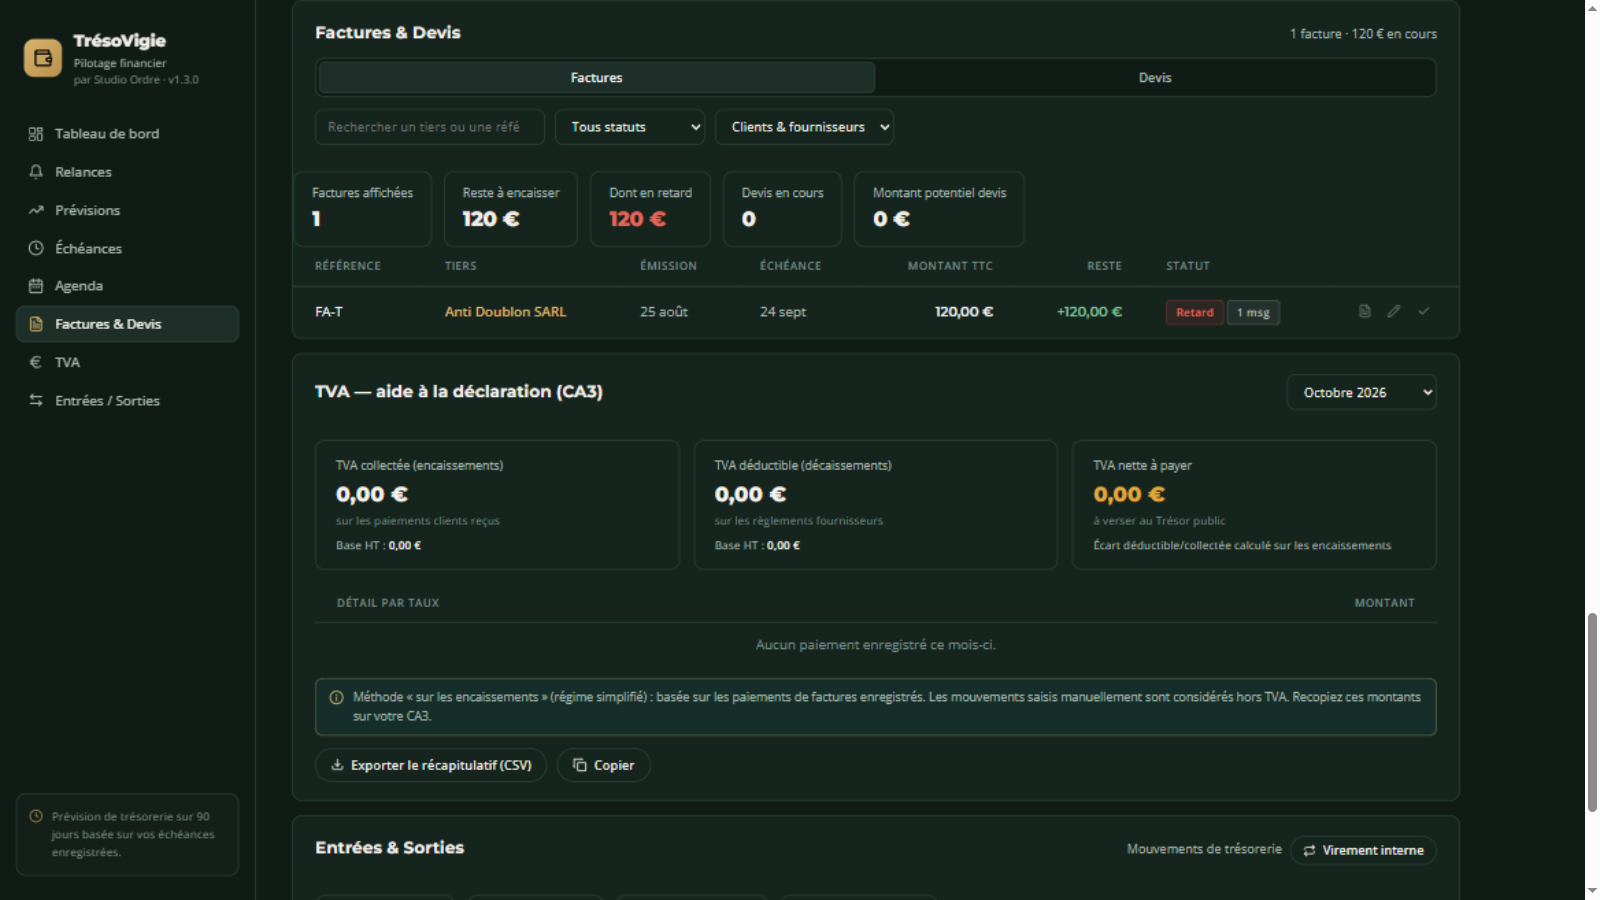Click the info icon in the CA3 method note
The image size is (1600, 900).
pos(337,698)
